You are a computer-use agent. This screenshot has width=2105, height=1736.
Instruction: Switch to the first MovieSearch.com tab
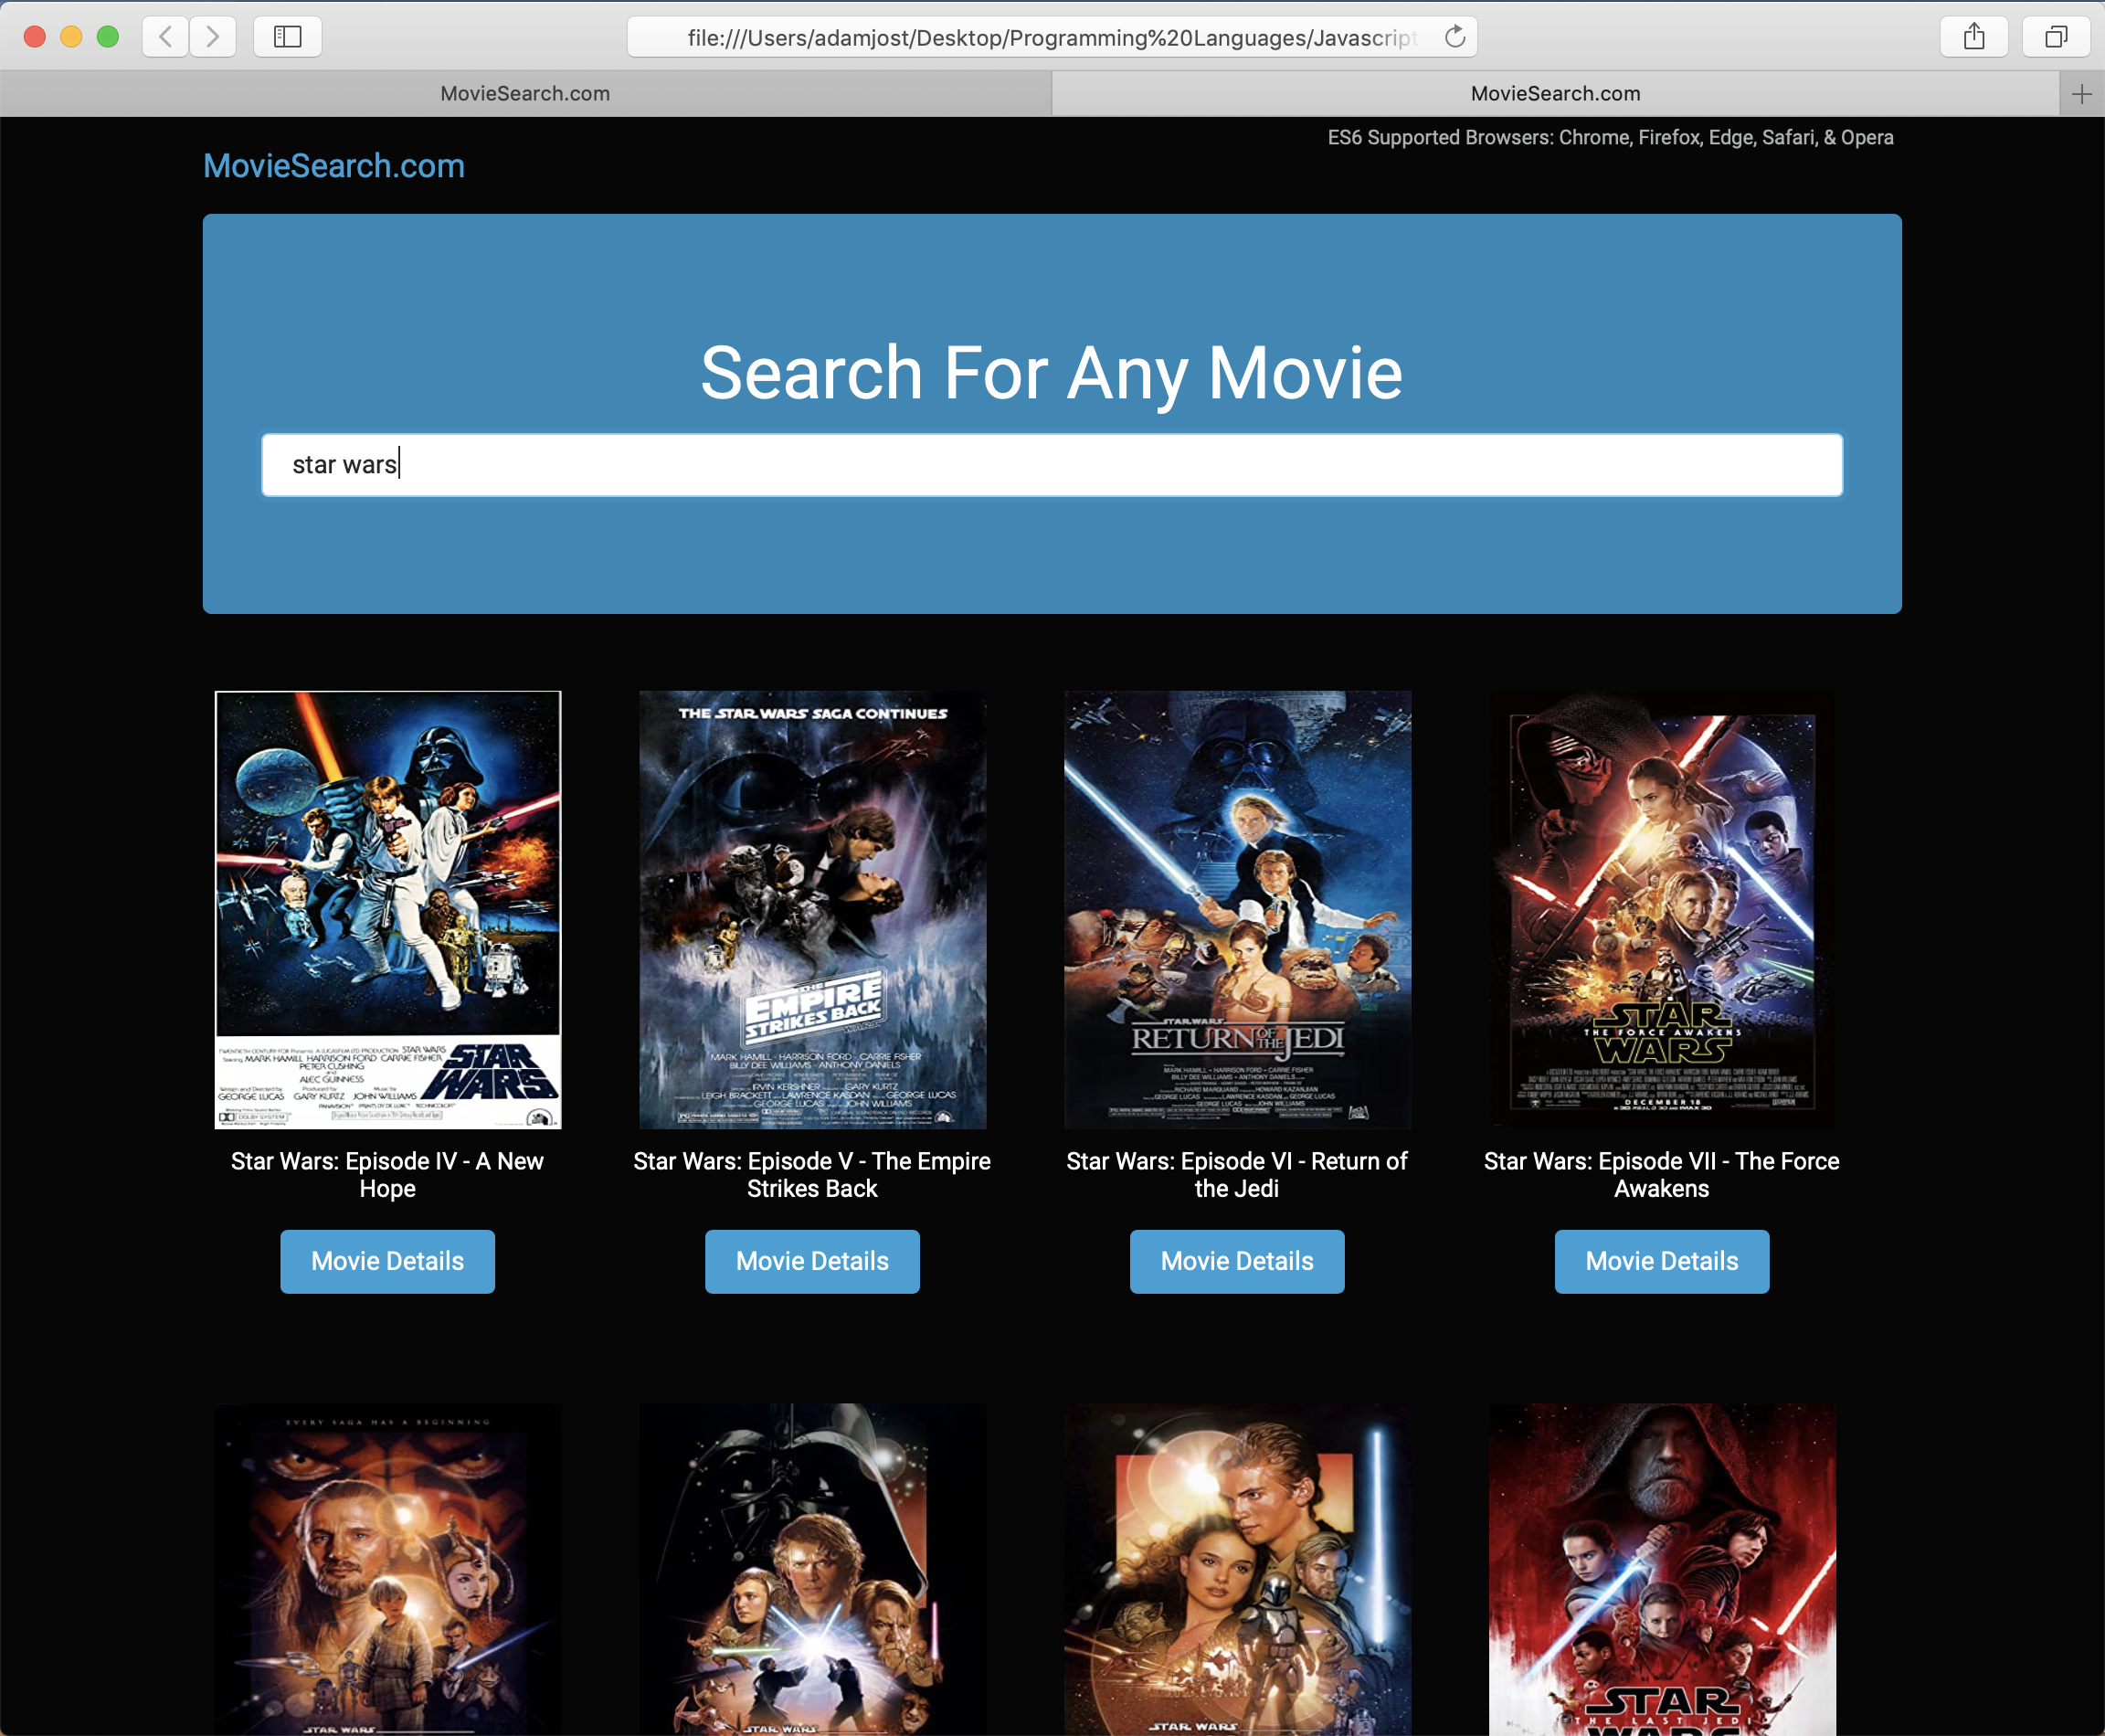click(525, 94)
